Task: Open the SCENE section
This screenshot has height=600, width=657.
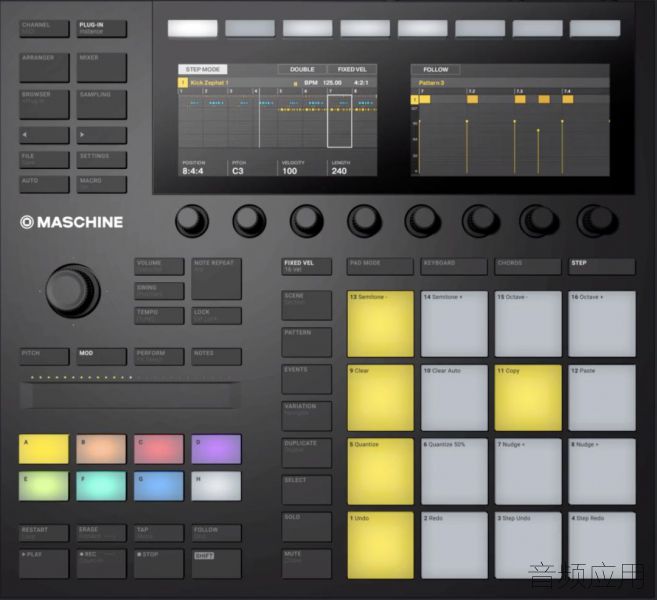Action: [307, 305]
